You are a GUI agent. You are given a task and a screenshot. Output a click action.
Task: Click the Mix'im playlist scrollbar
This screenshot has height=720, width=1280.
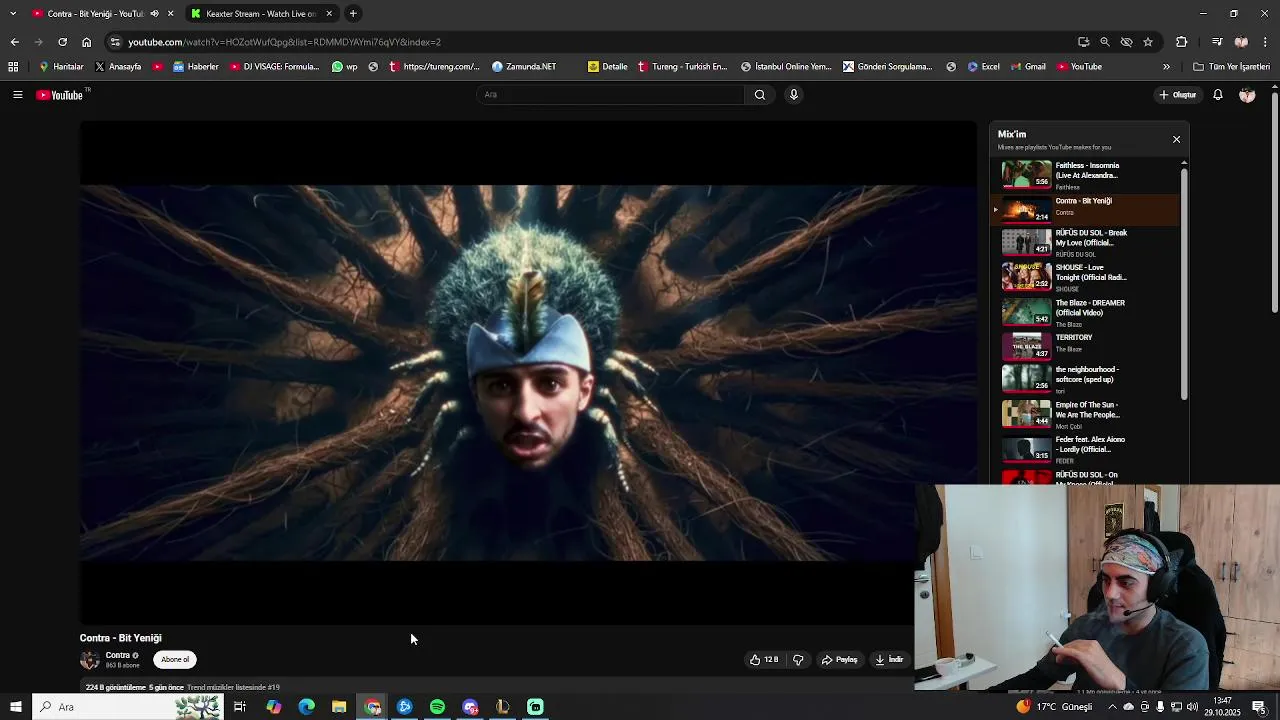point(1184,283)
